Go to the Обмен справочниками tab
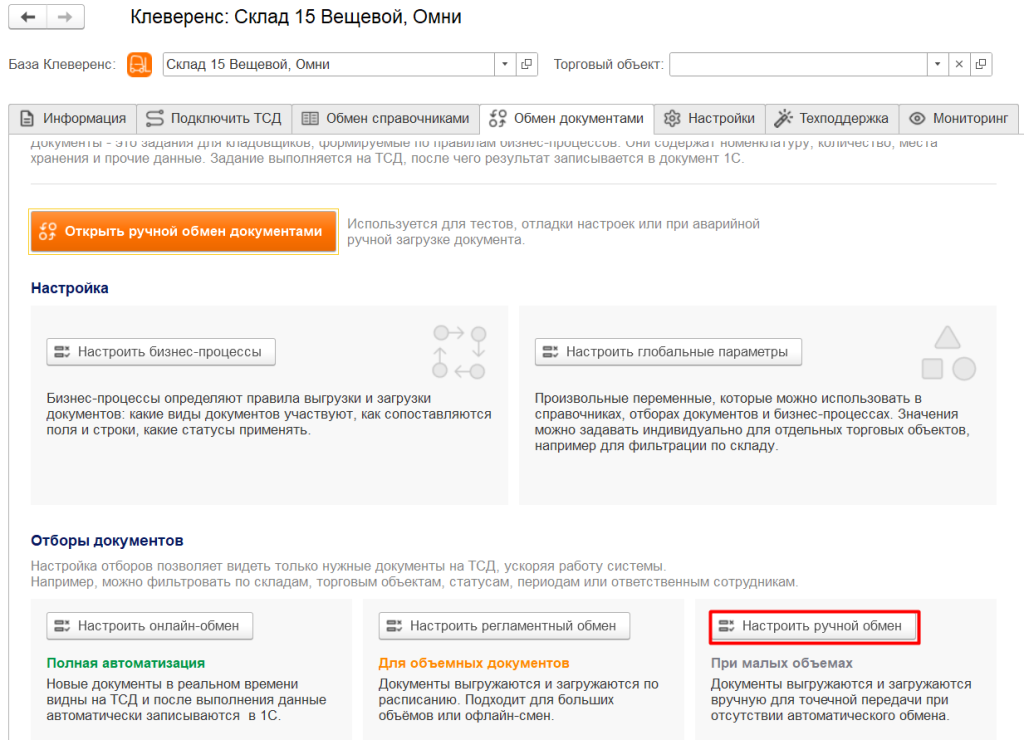 coord(385,118)
